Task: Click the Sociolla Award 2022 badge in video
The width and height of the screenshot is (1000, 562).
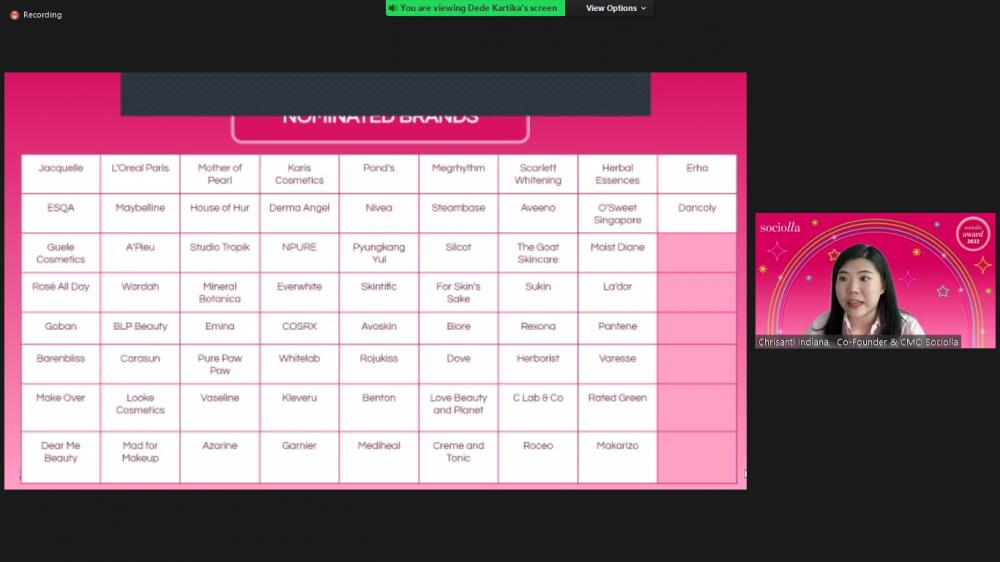Action: click(973, 234)
